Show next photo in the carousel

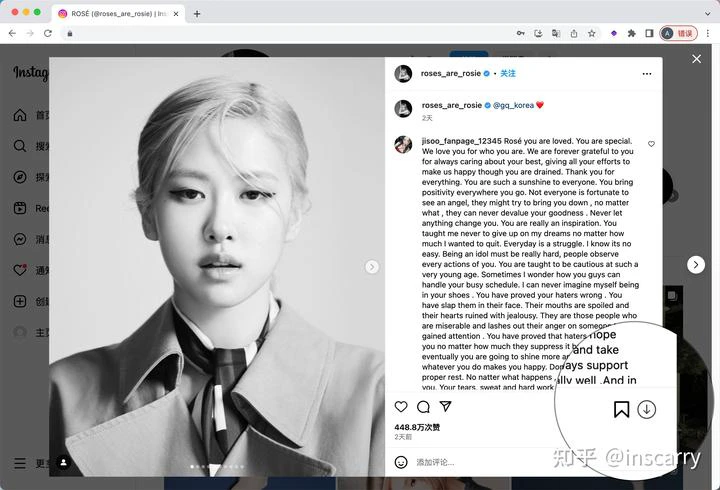[372, 267]
